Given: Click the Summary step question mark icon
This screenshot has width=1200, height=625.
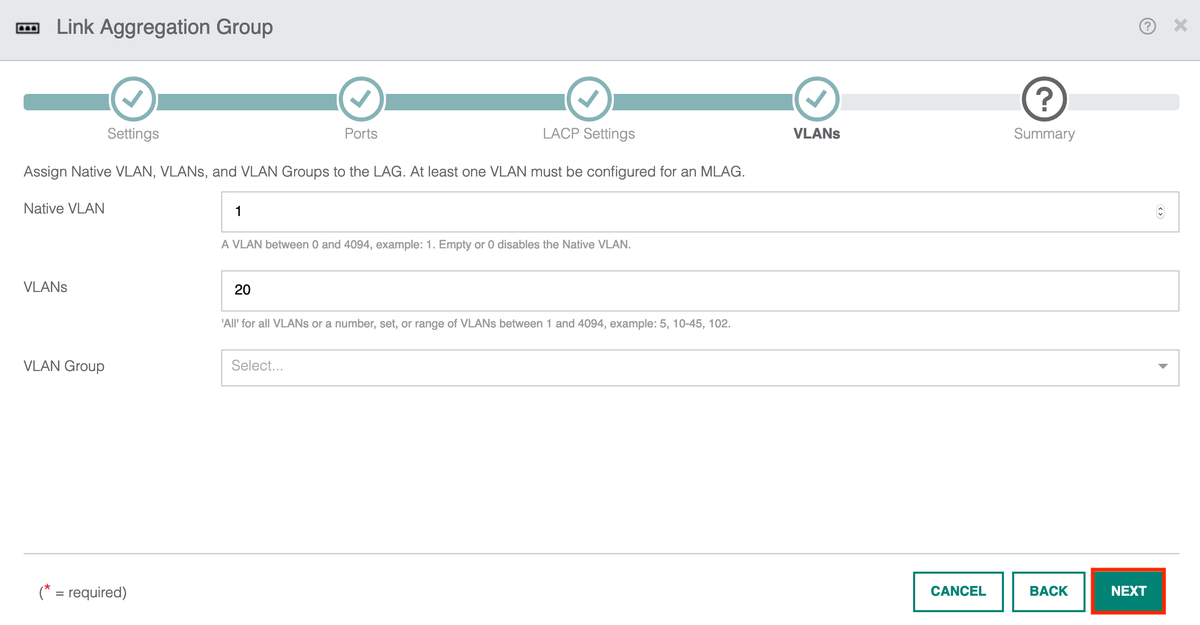Looking at the screenshot, I should 1044,97.
